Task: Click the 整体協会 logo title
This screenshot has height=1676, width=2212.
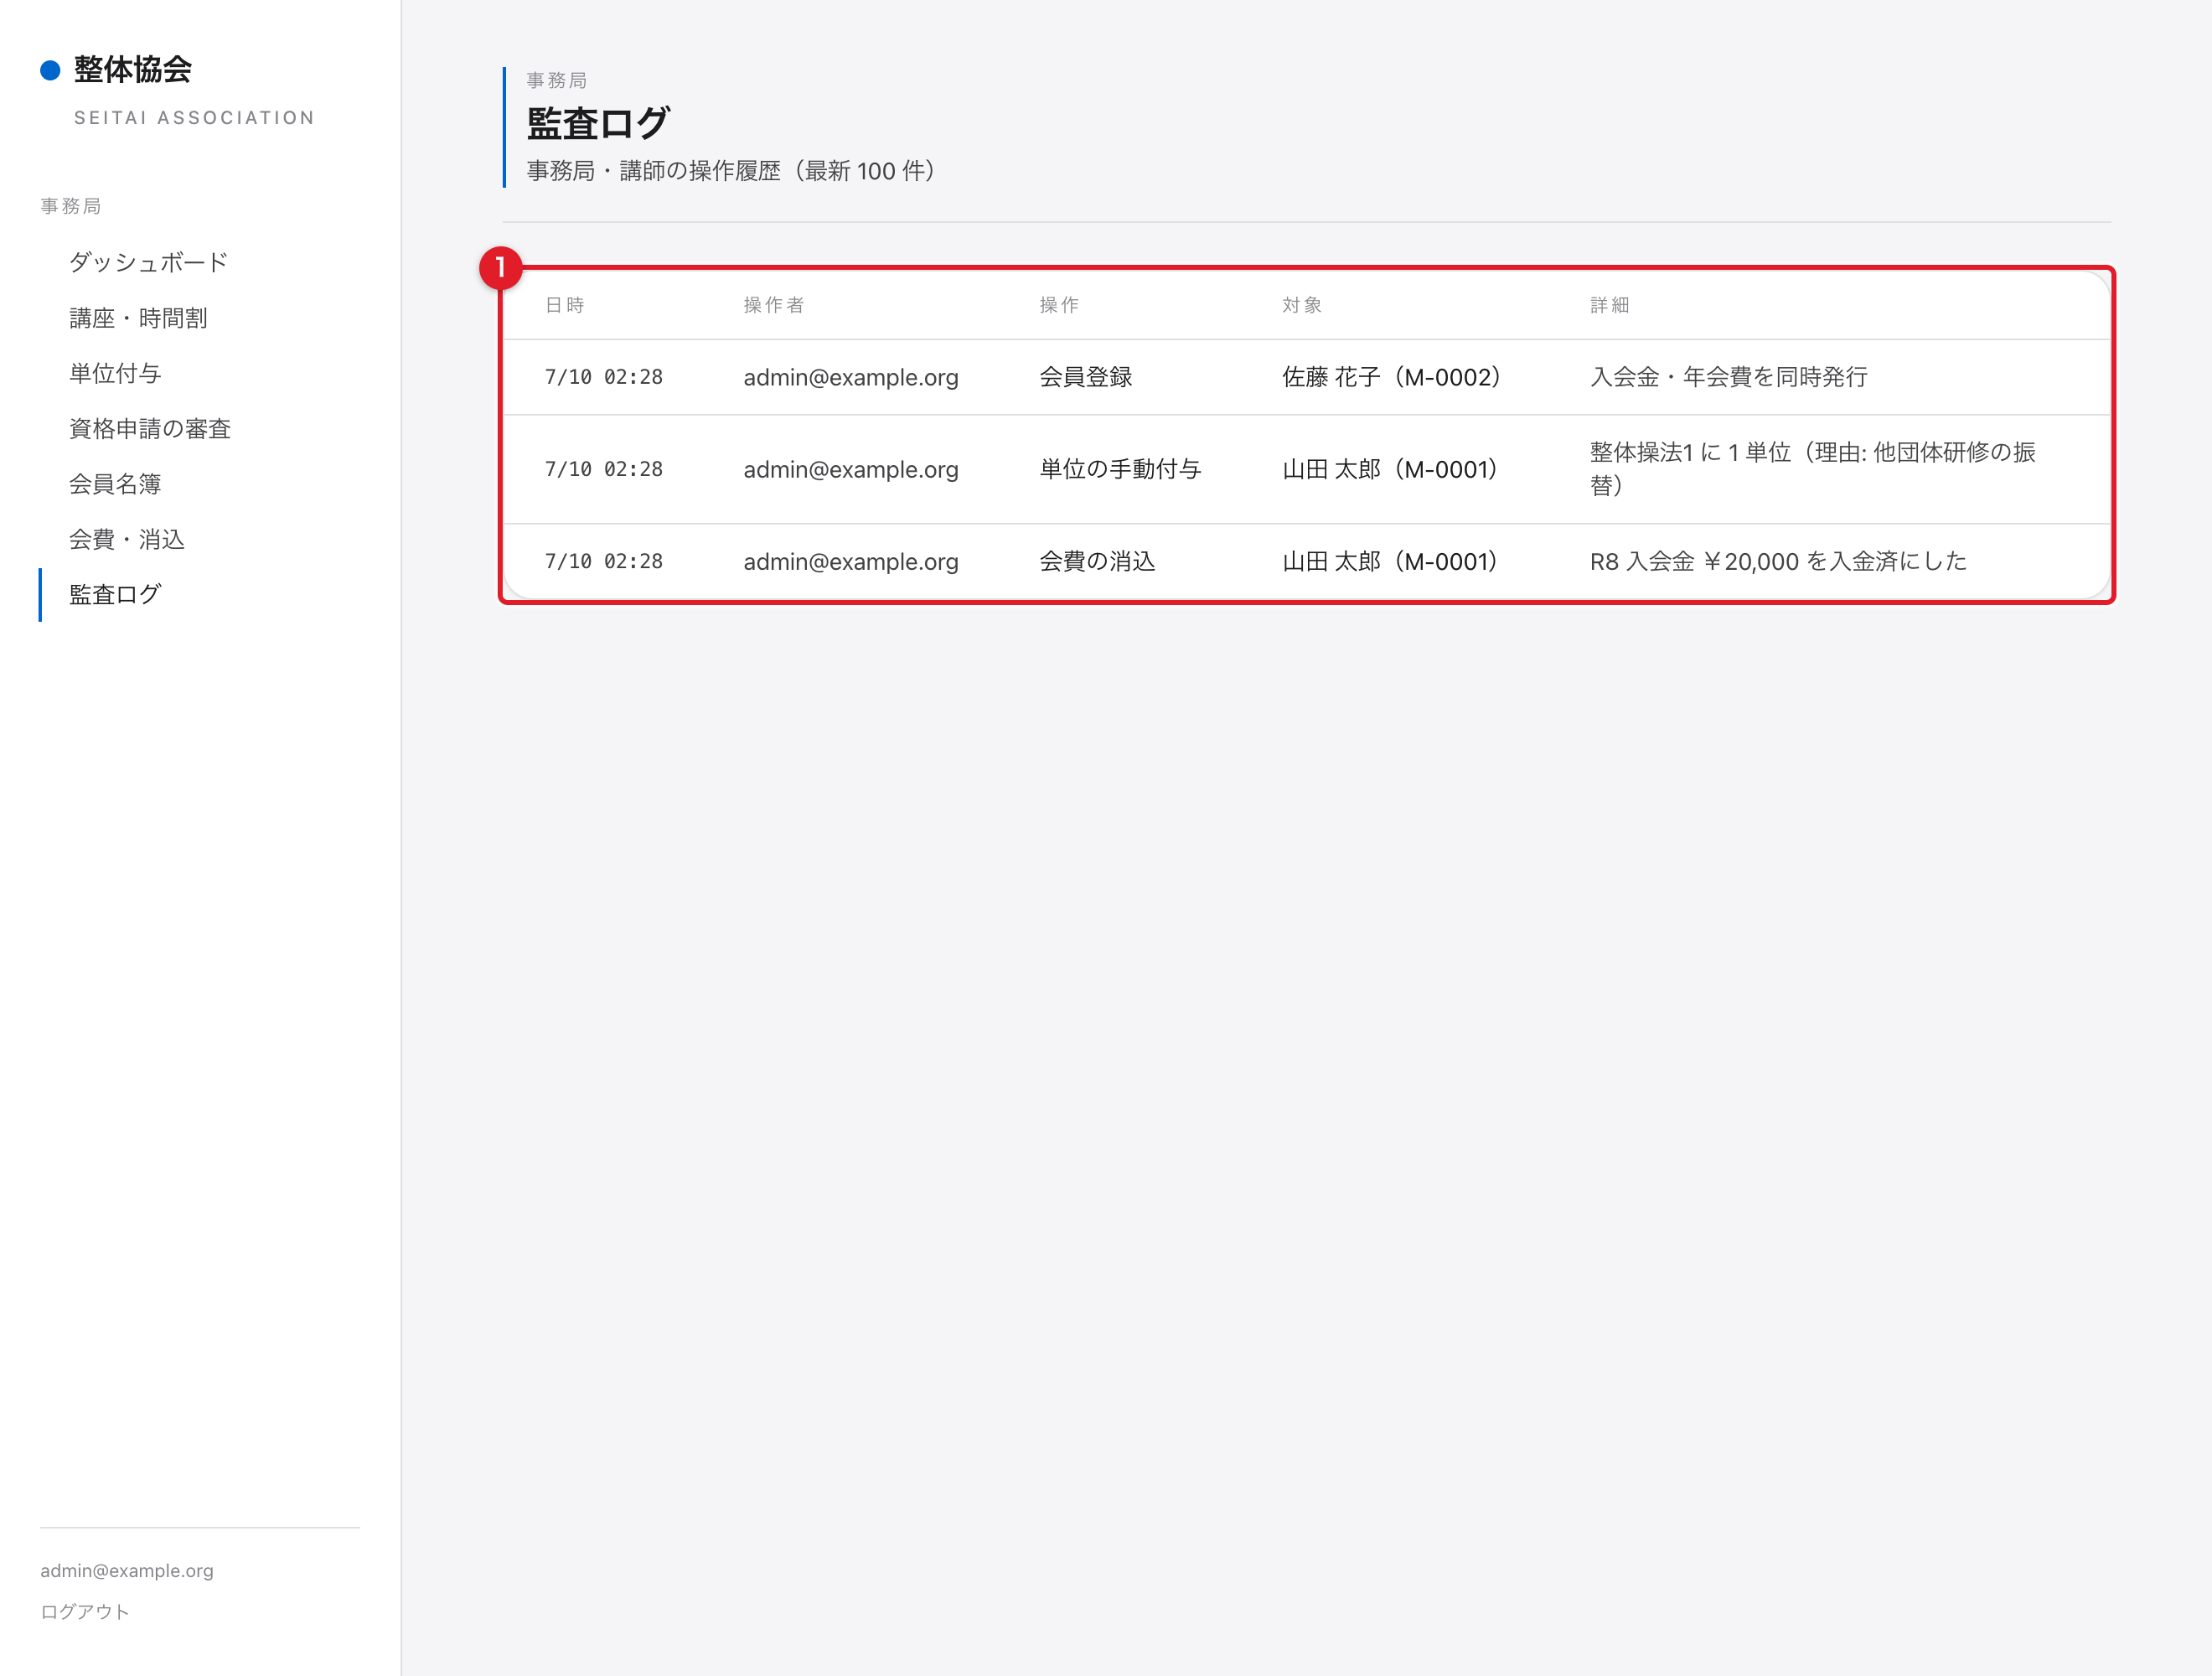Action: click(133, 69)
